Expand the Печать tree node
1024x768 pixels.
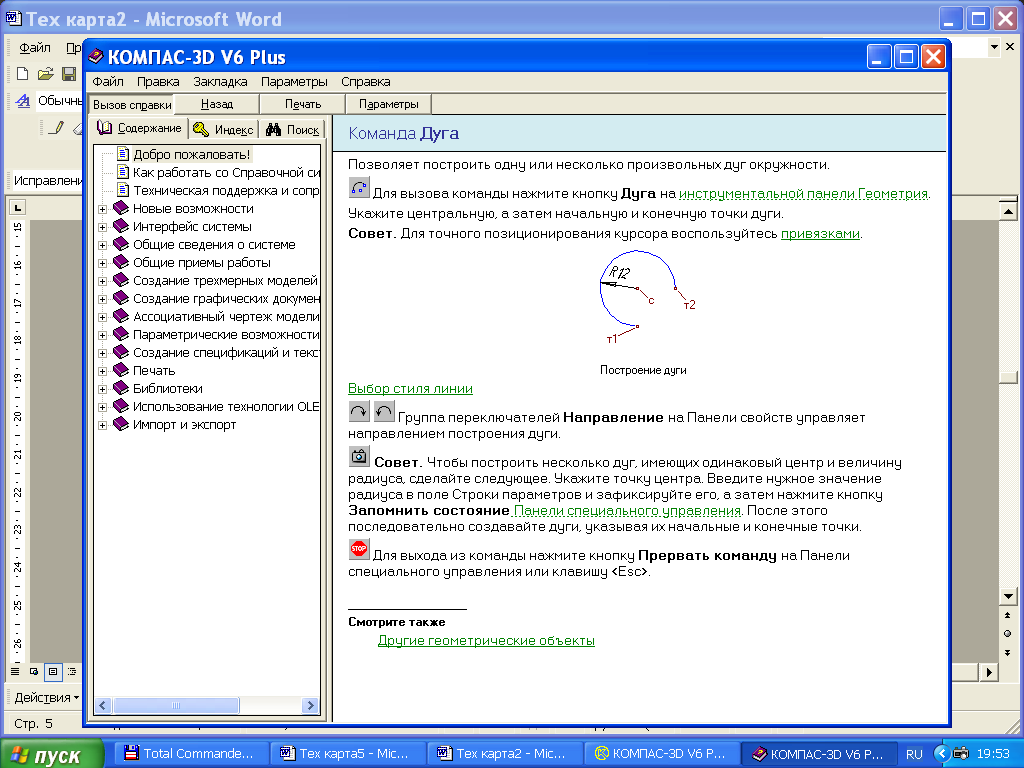point(103,371)
